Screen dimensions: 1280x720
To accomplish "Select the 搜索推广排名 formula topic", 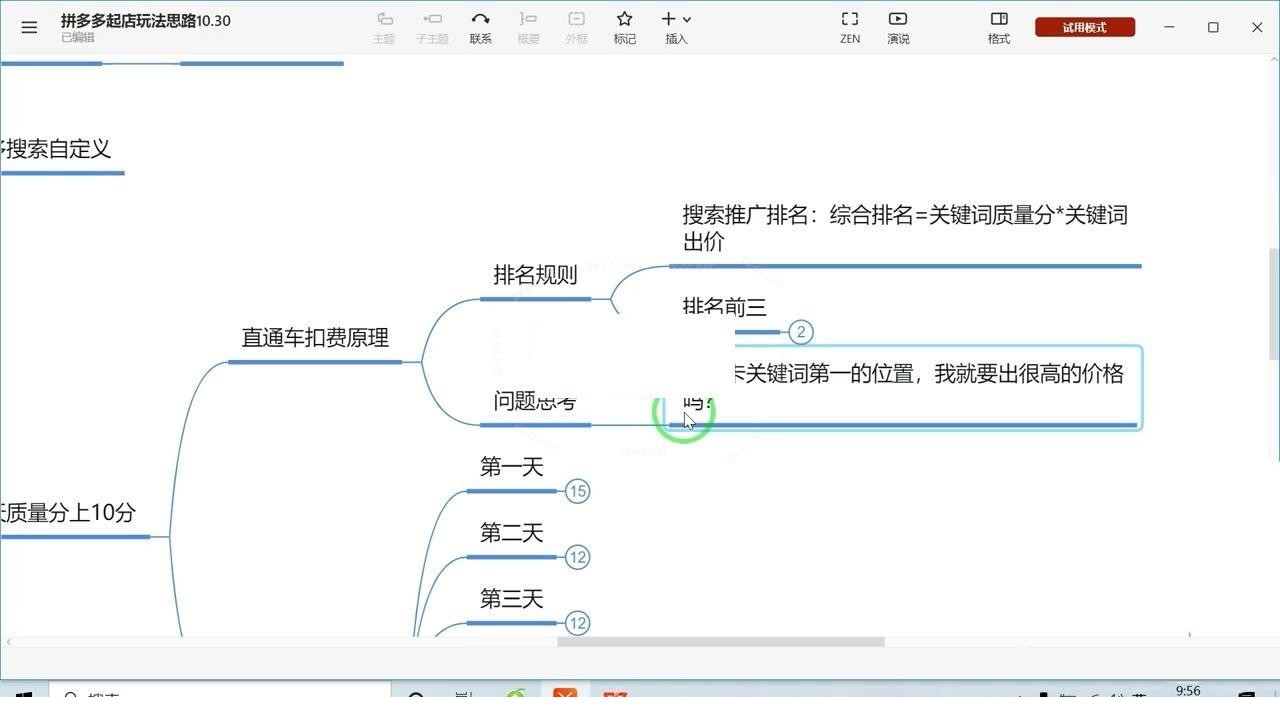I will (x=905, y=228).
